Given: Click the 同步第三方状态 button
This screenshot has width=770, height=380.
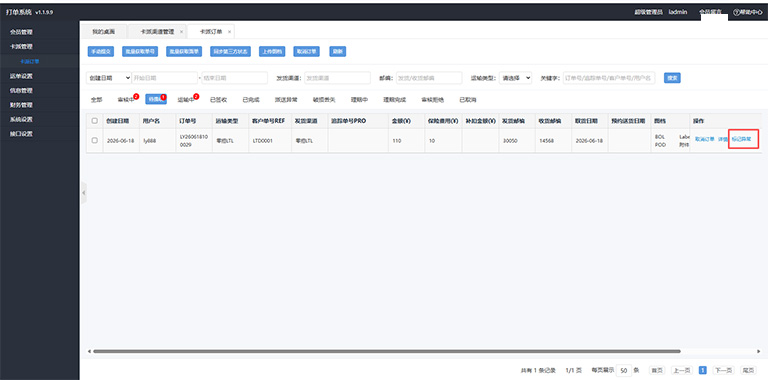Looking at the screenshot, I should pos(230,52).
